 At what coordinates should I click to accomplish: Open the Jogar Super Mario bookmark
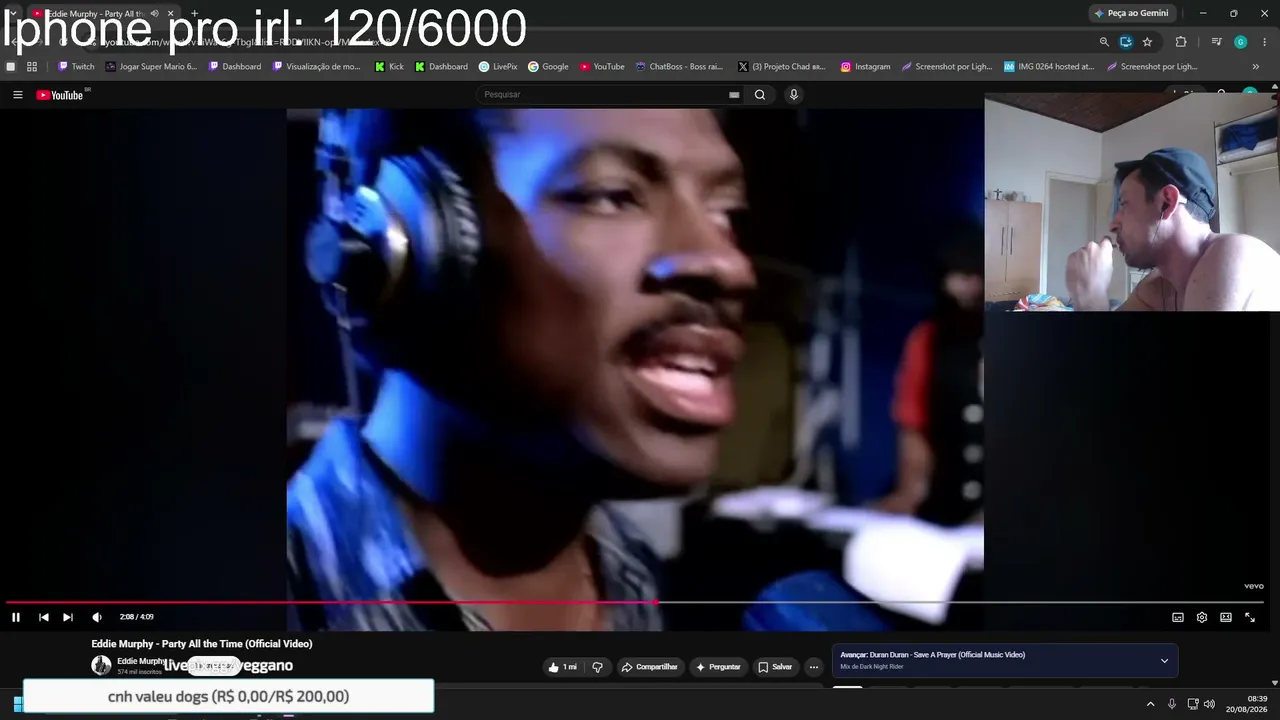(x=152, y=67)
